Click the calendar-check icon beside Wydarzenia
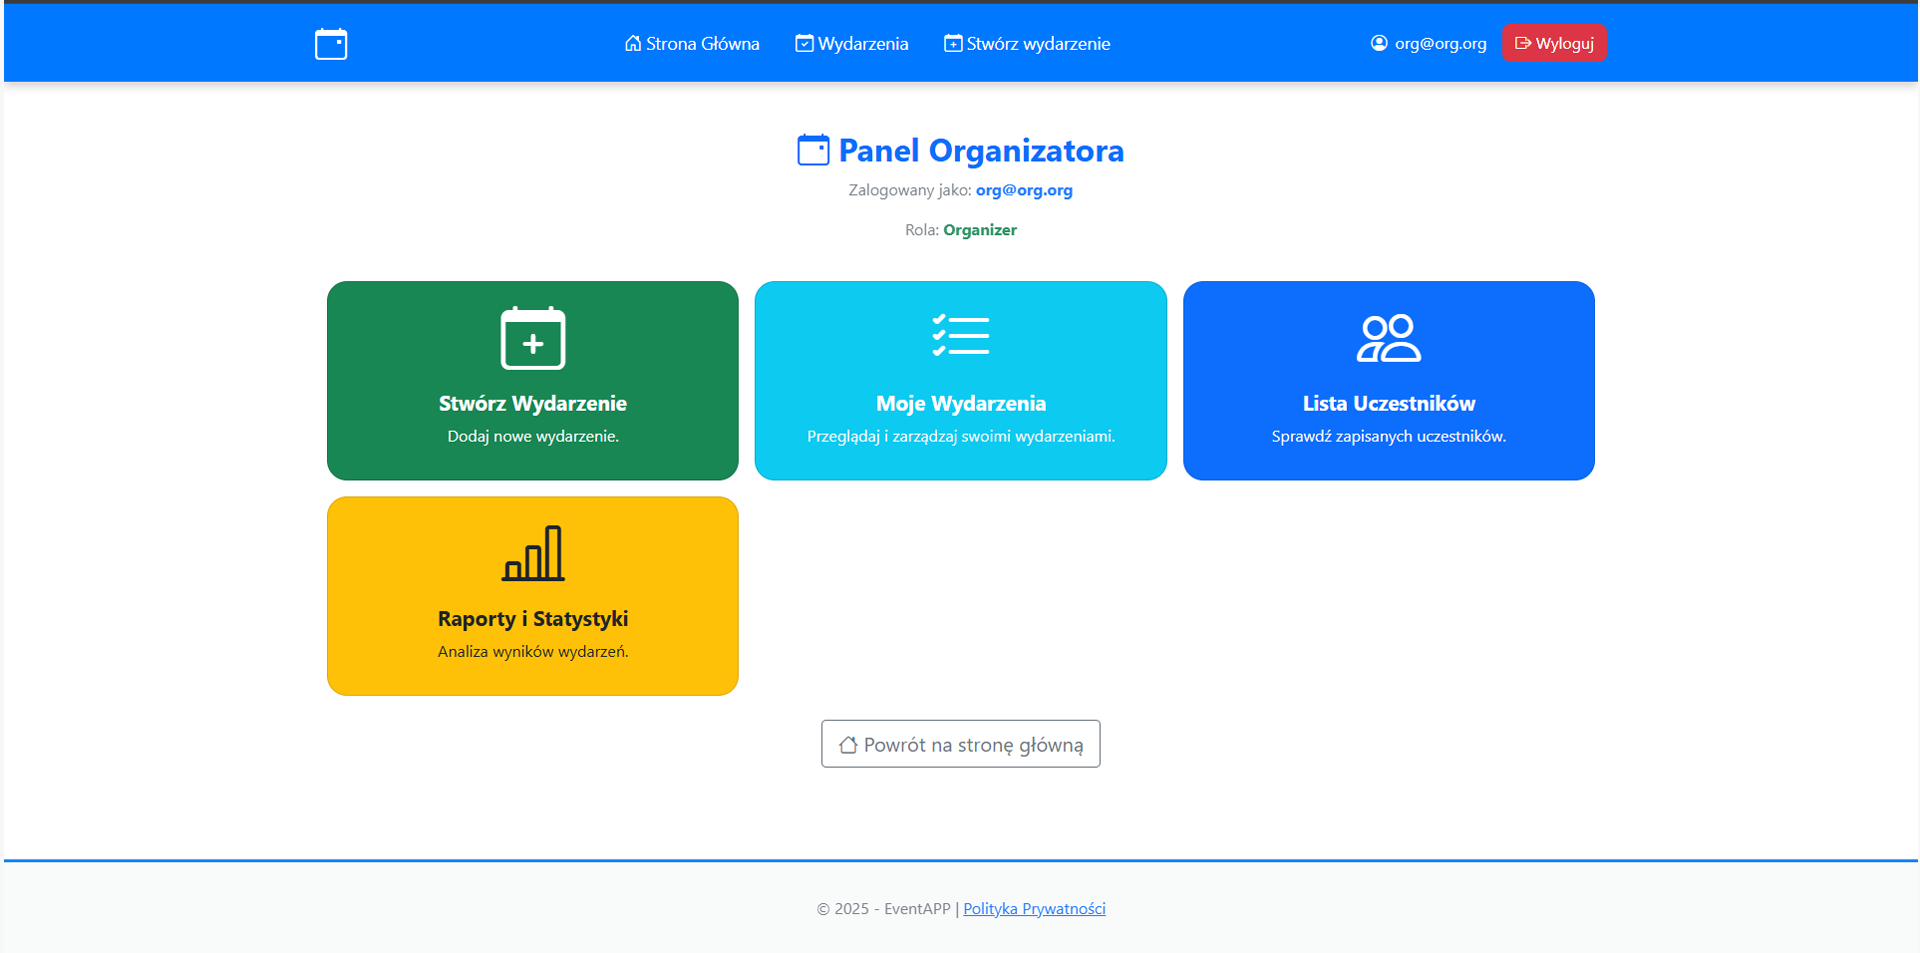The width and height of the screenshot is (1920, 953). pos(804,43)
